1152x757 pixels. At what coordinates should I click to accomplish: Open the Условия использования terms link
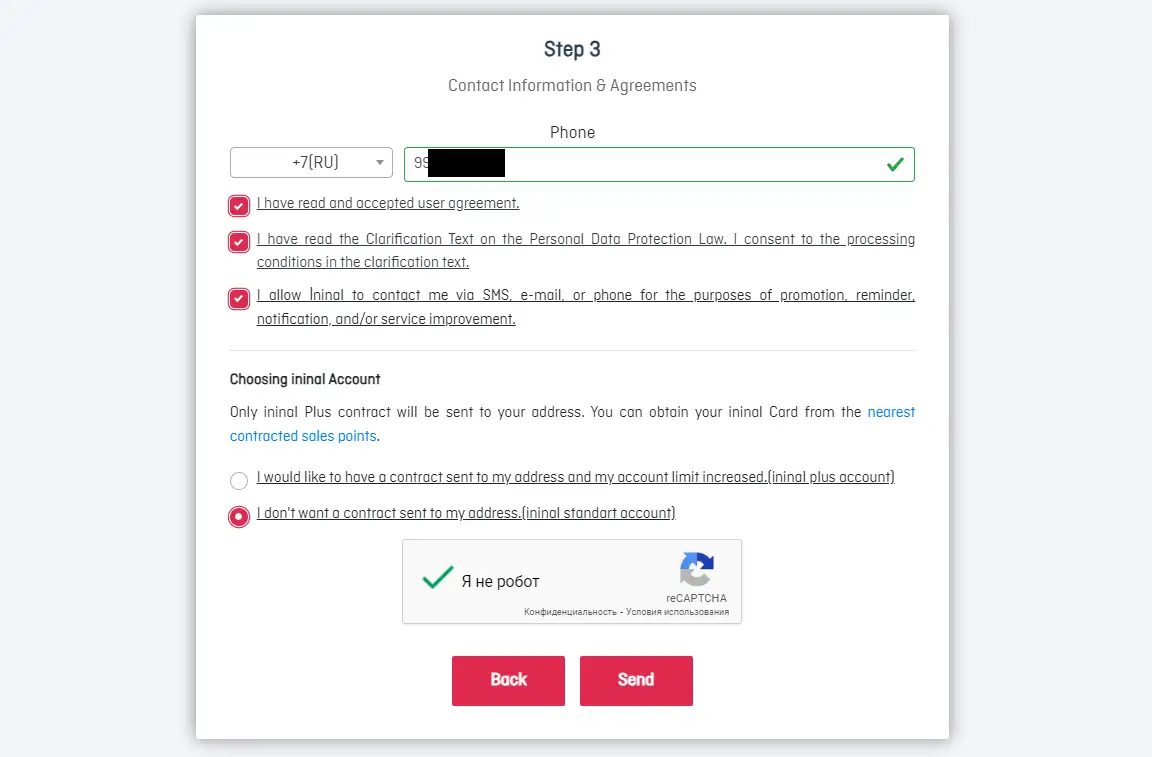(678, 612)
